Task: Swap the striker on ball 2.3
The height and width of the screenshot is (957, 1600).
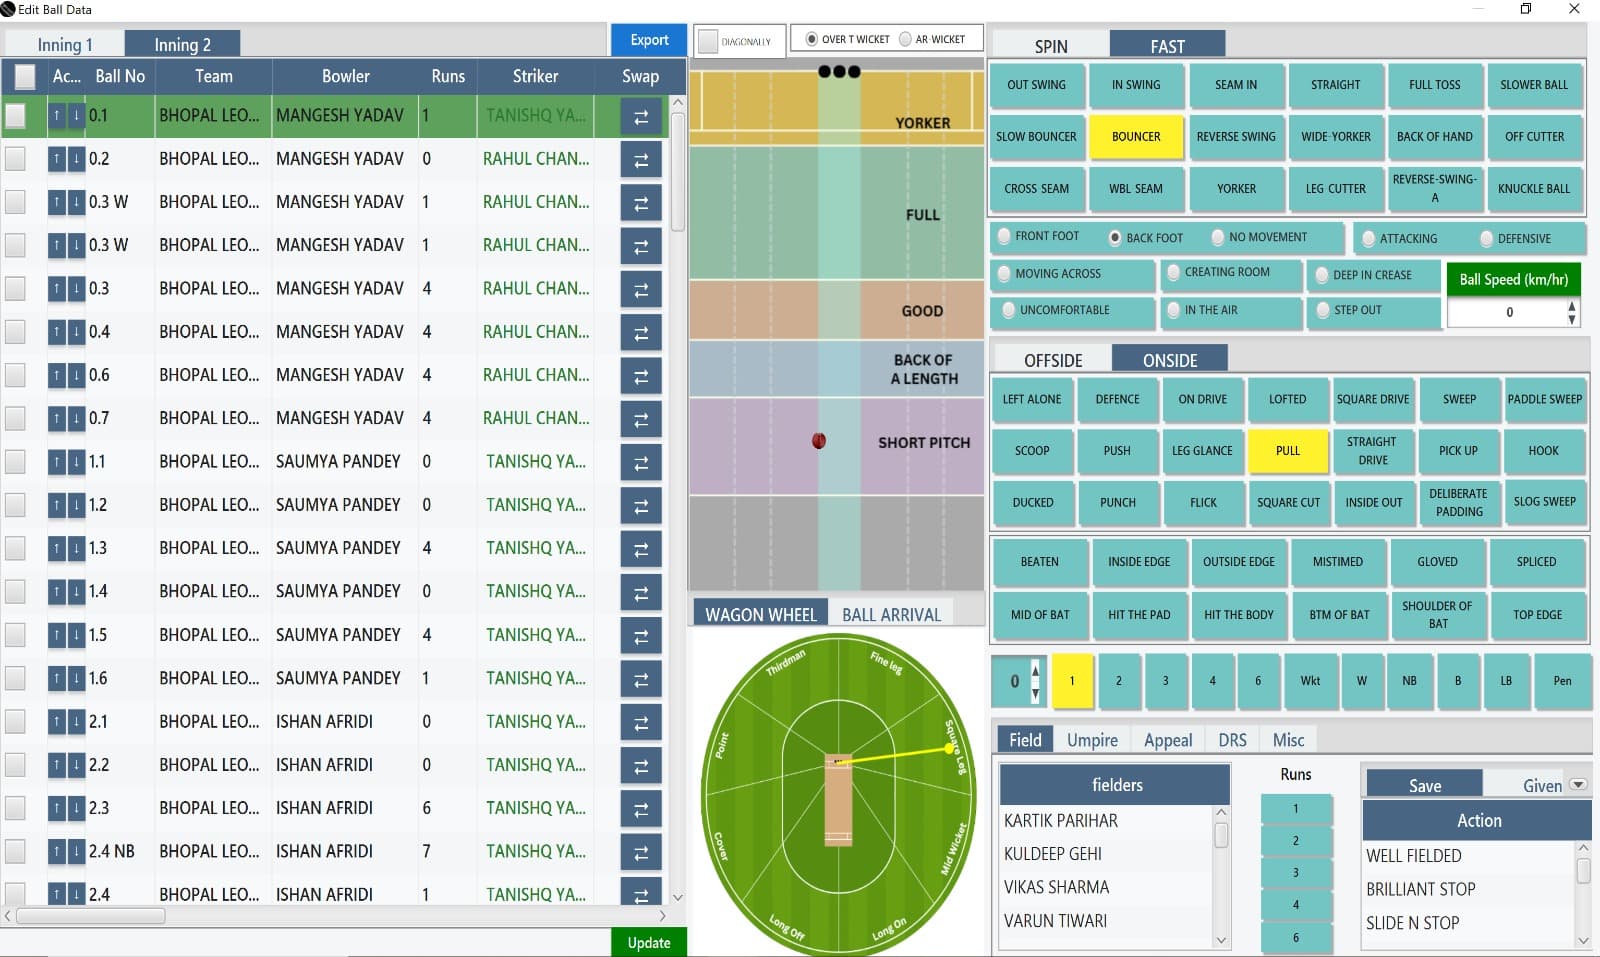Action: 641,810
